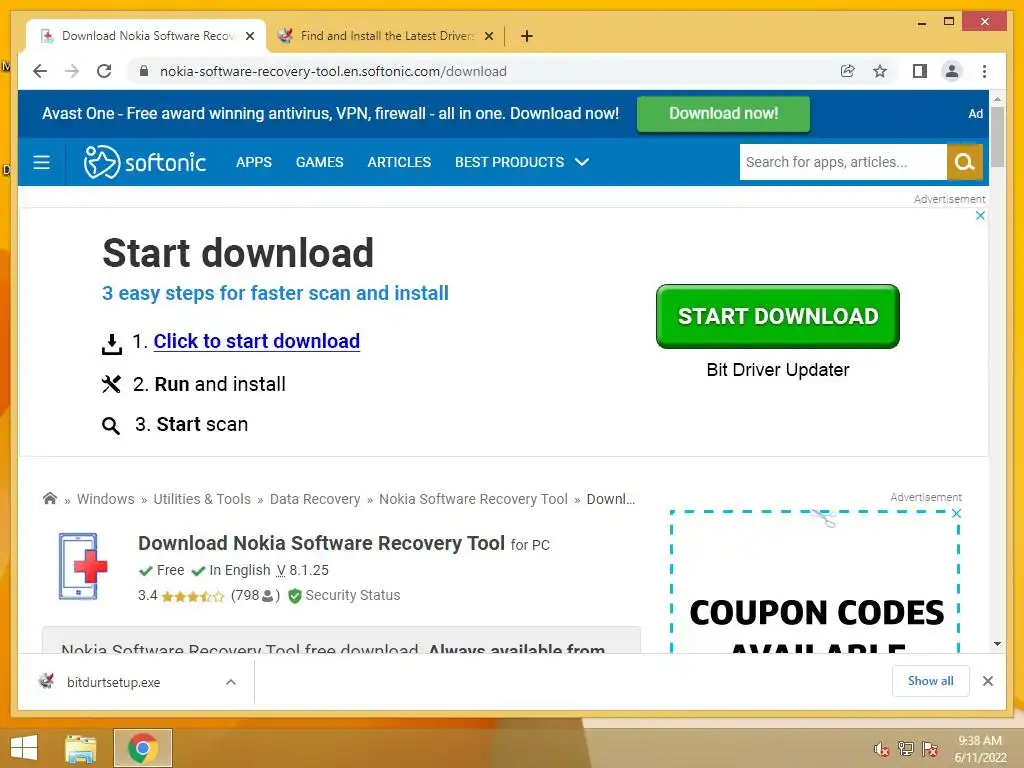Switch to Download Nokia Software Recovery tab
The image size is (1024, 768).
click(x=146, y=36)
